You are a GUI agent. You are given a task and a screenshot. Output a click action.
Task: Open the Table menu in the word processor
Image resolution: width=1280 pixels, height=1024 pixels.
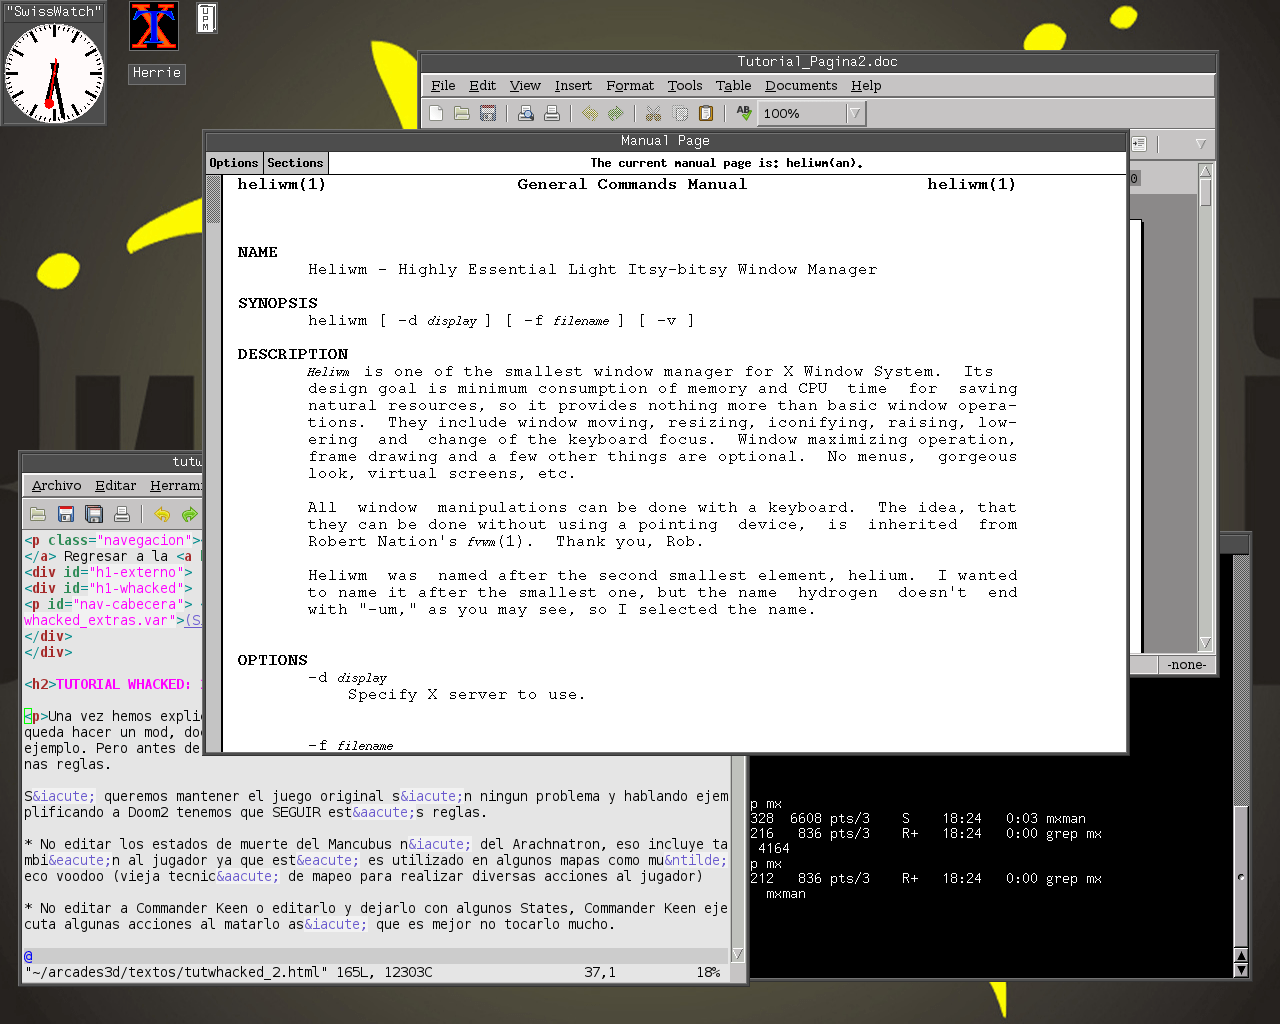click(733, 86)
